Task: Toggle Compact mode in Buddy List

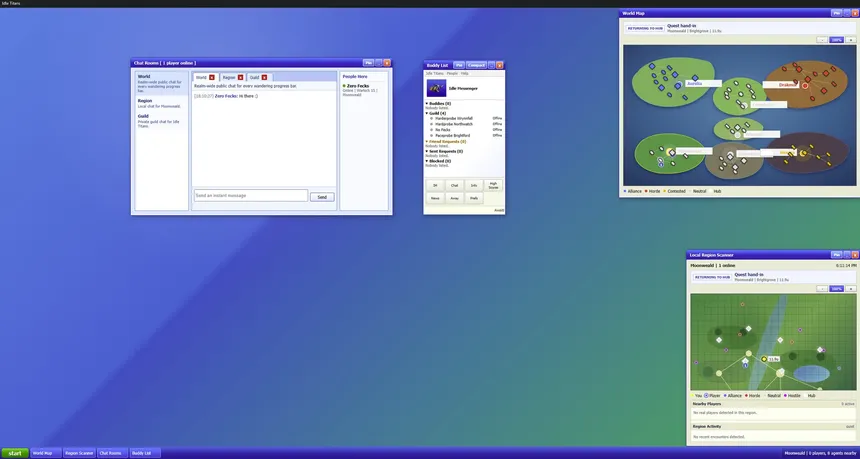Action: click(476, 65)
